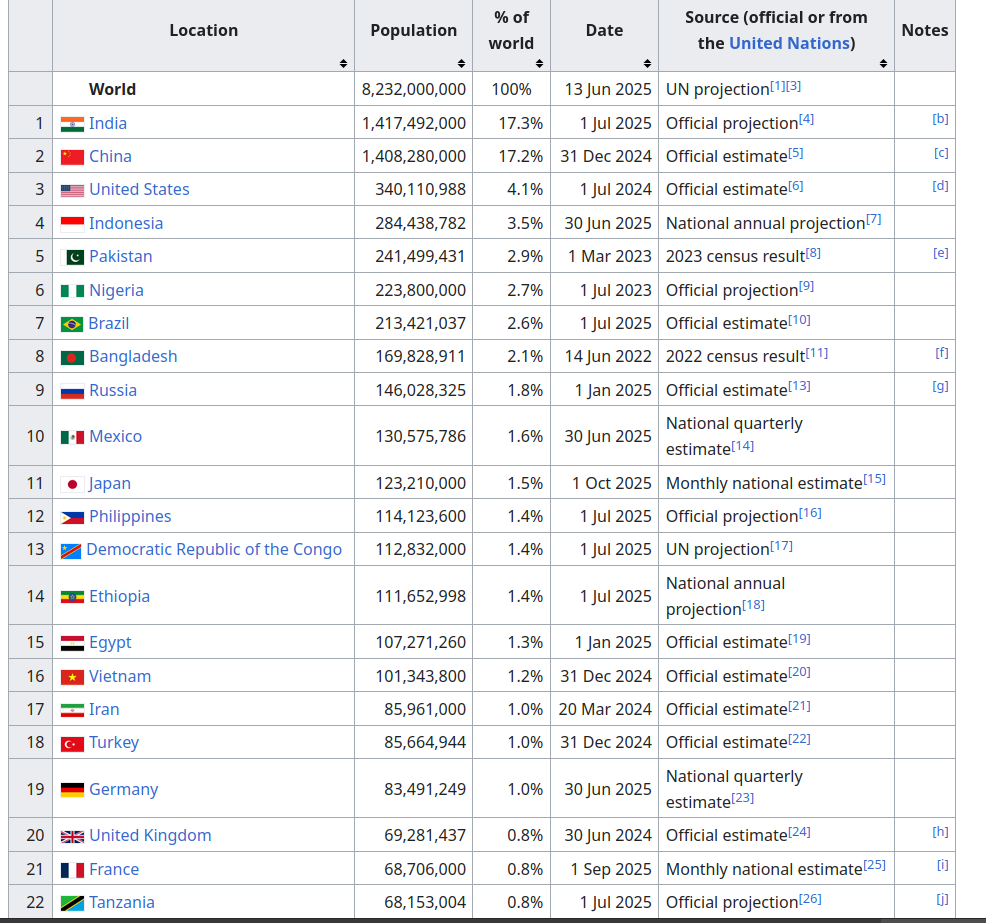Click the United States flag icon

(72, 191)
